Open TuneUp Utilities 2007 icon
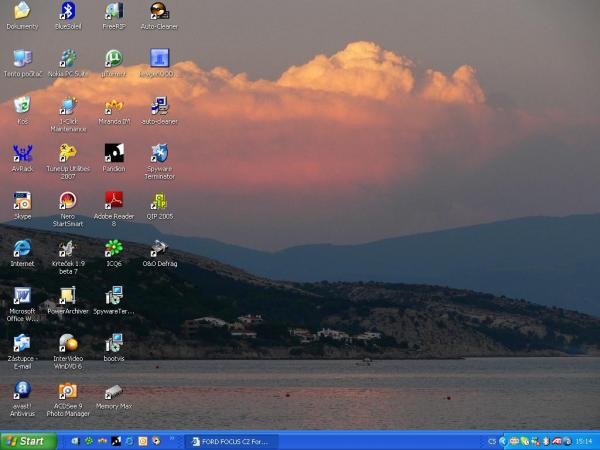The image size is (600, 450). [68, 153]
